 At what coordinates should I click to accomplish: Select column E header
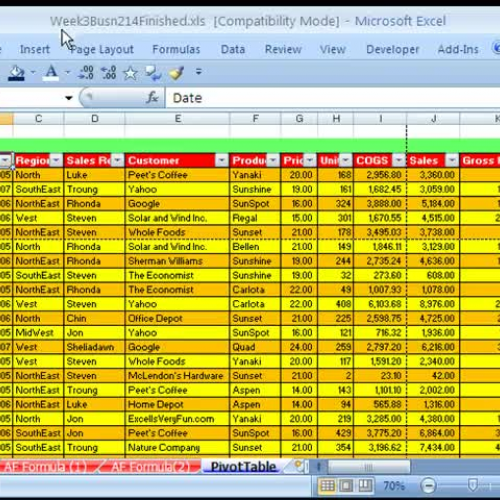point(178,119)
